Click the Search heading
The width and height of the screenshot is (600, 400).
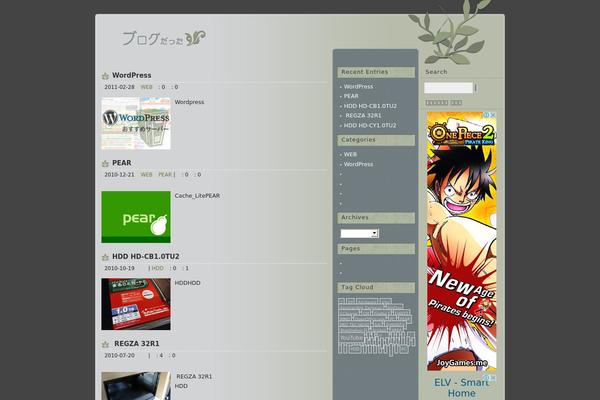436,72
